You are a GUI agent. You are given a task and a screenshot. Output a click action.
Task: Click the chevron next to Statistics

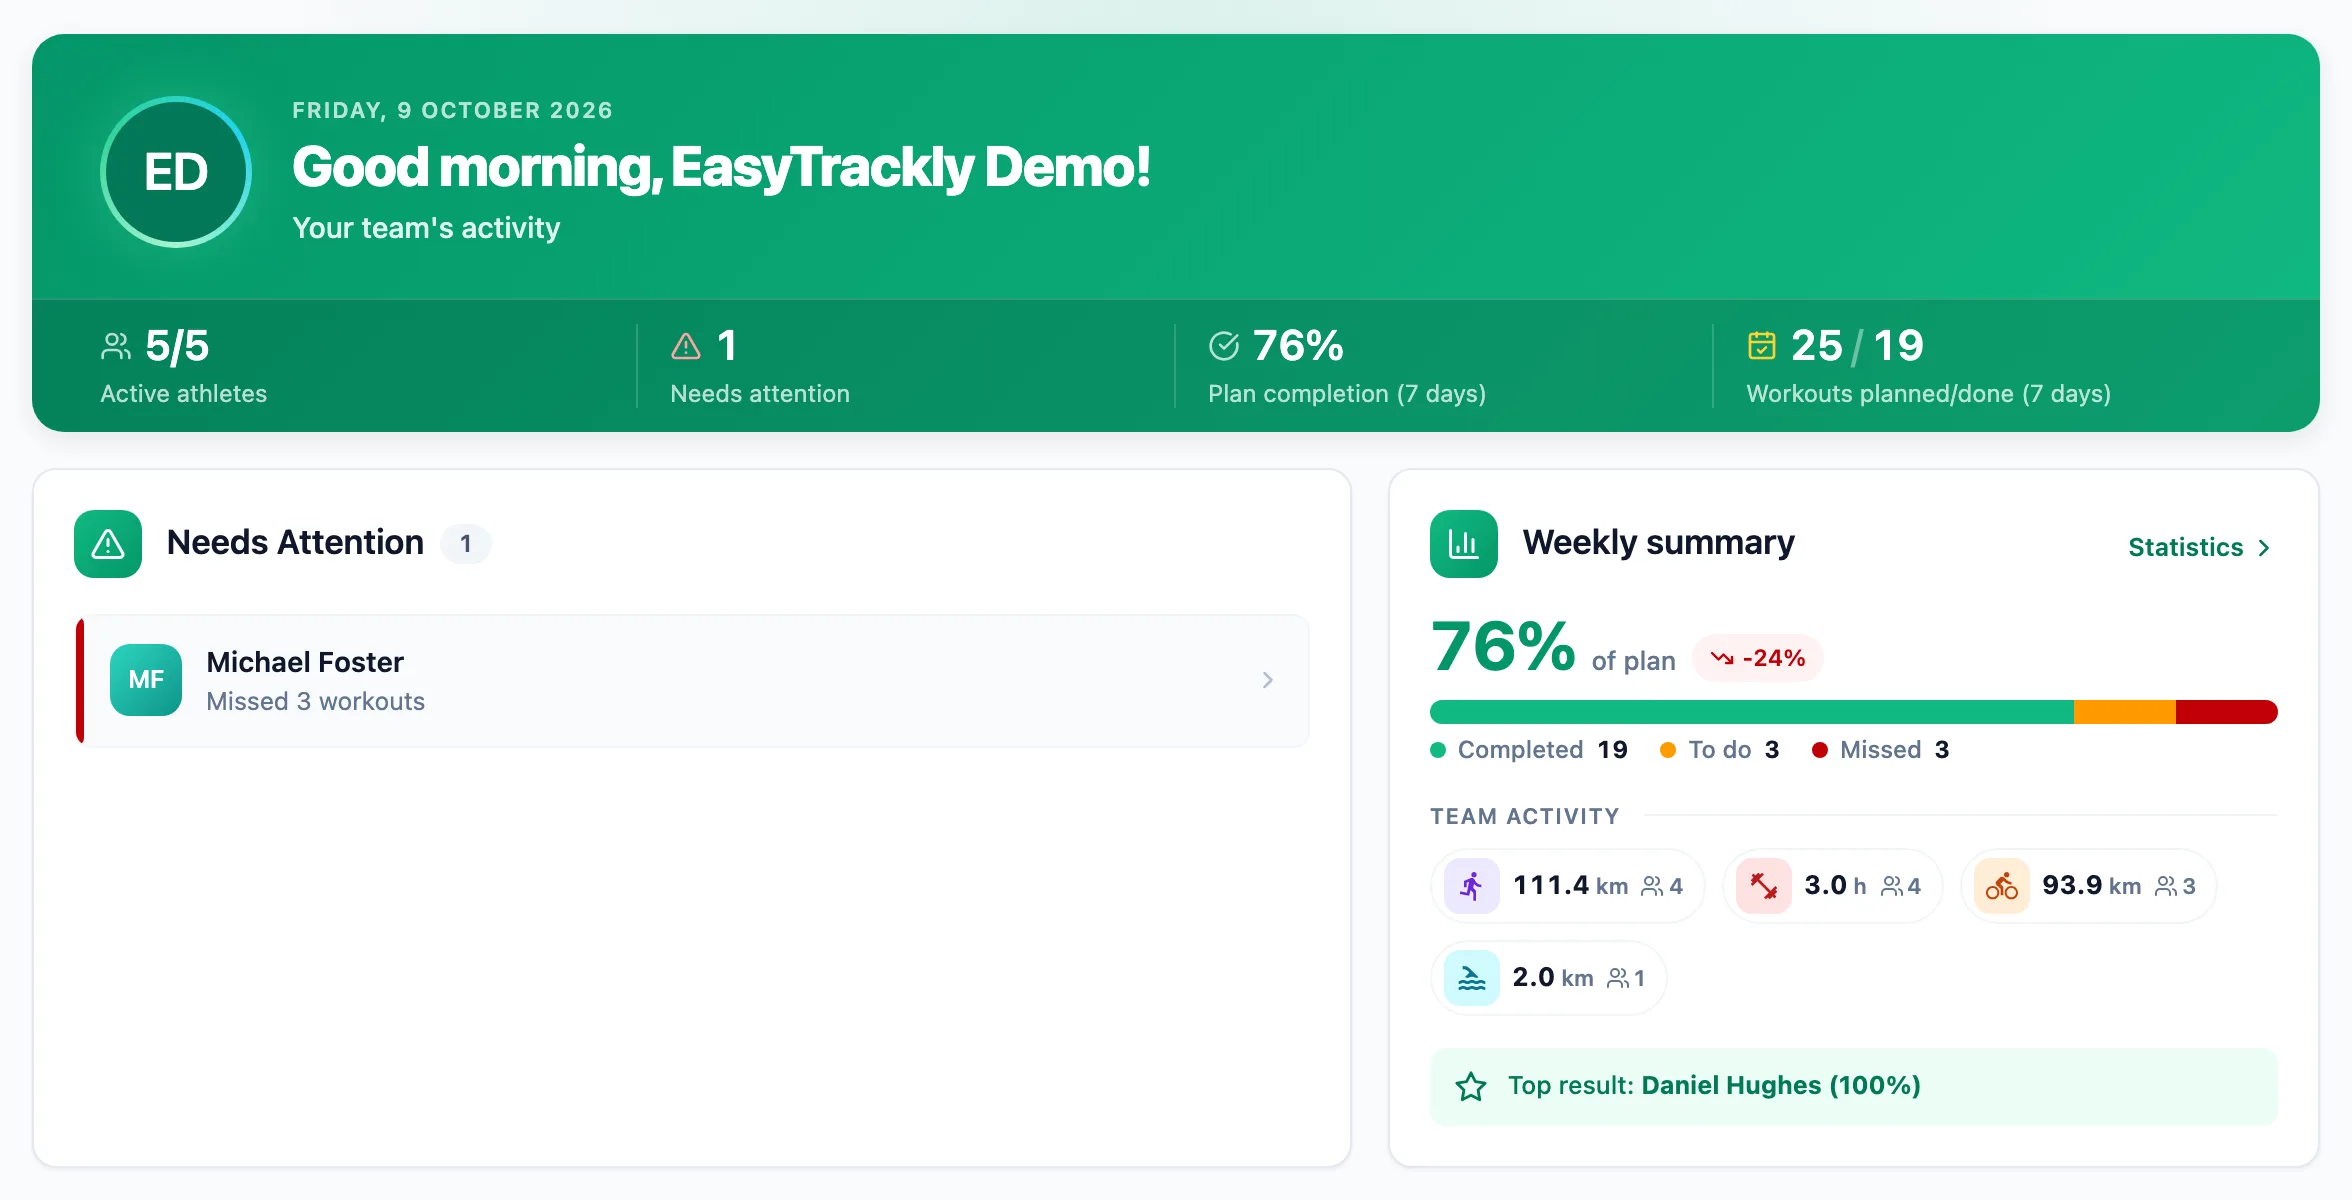(2264, 548)
